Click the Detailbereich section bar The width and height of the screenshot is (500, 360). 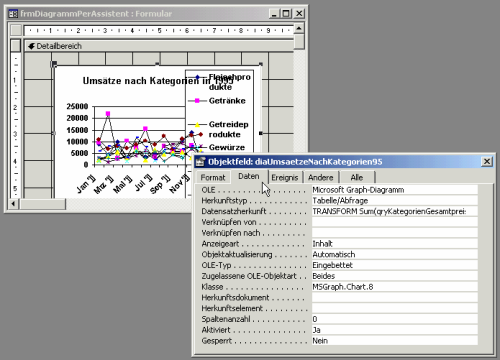[x=159, y=46]
